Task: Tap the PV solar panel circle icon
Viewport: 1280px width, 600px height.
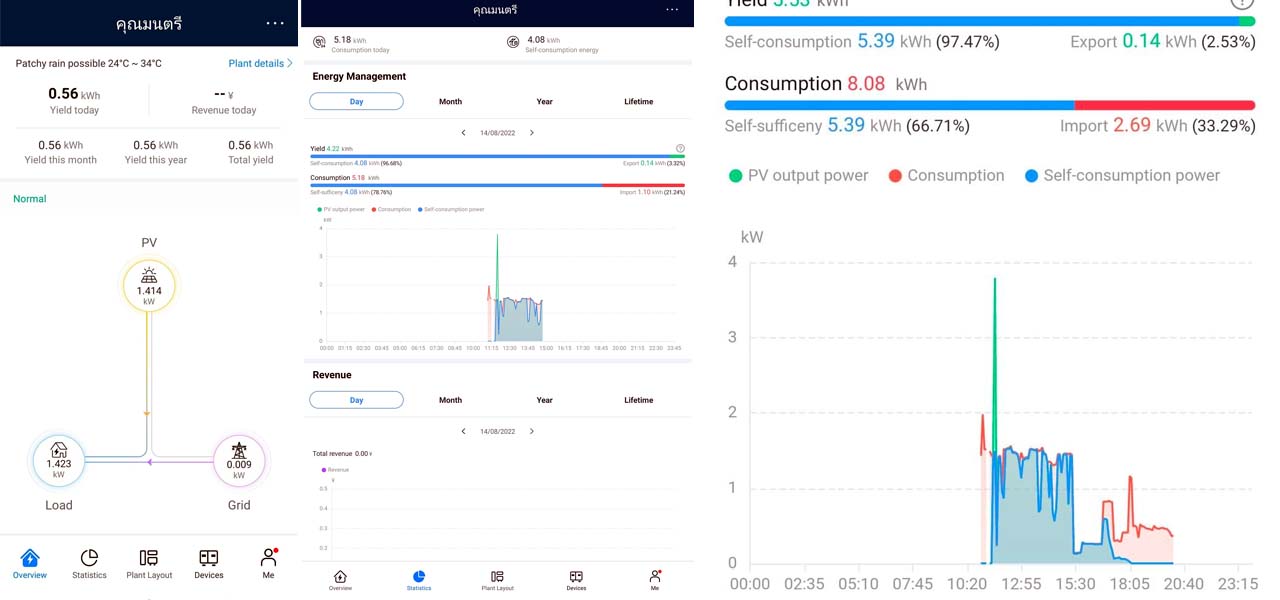Action: 149,286
